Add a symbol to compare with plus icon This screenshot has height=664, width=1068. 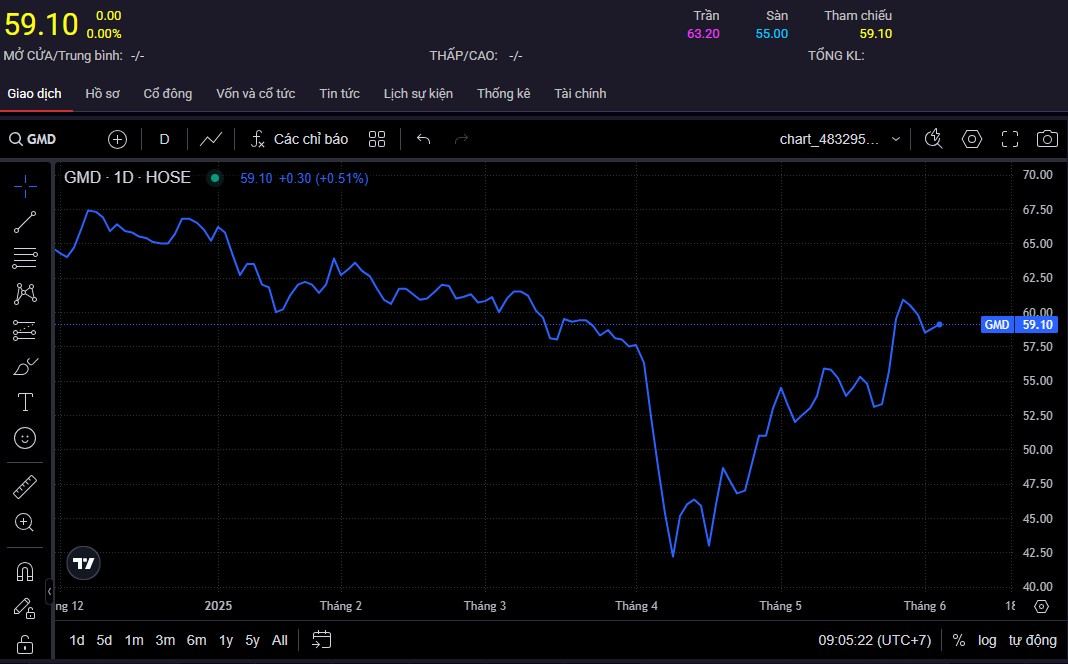pyautogui.click(x=117, y=139)
